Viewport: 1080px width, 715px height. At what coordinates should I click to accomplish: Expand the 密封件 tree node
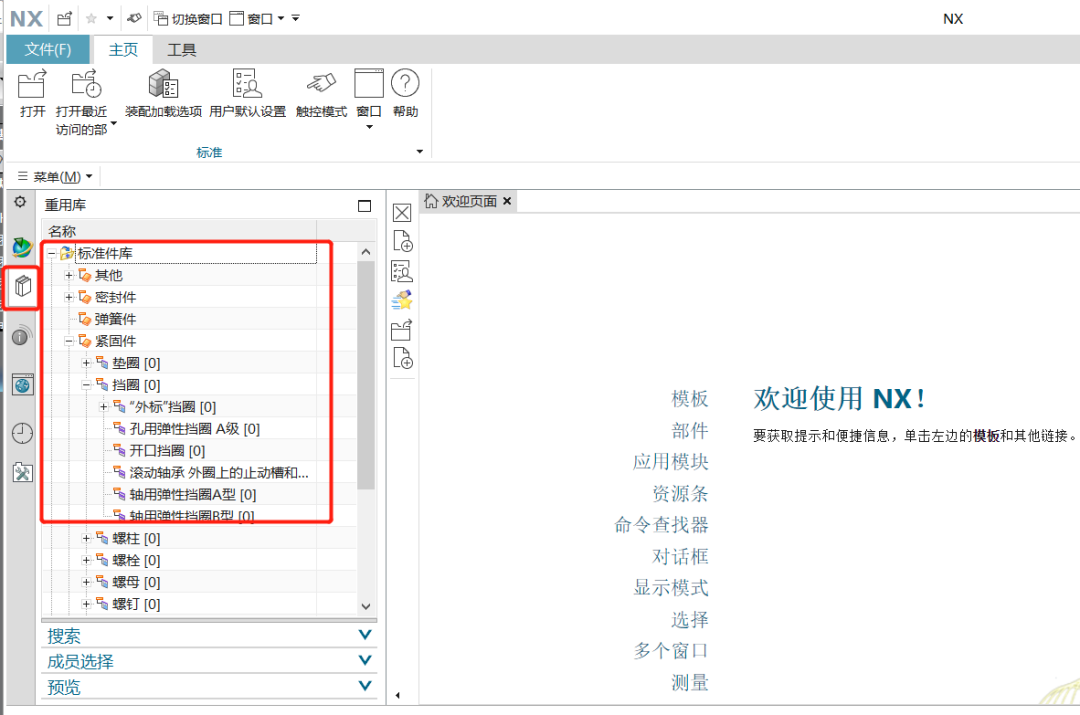click(x=69, y=297)
